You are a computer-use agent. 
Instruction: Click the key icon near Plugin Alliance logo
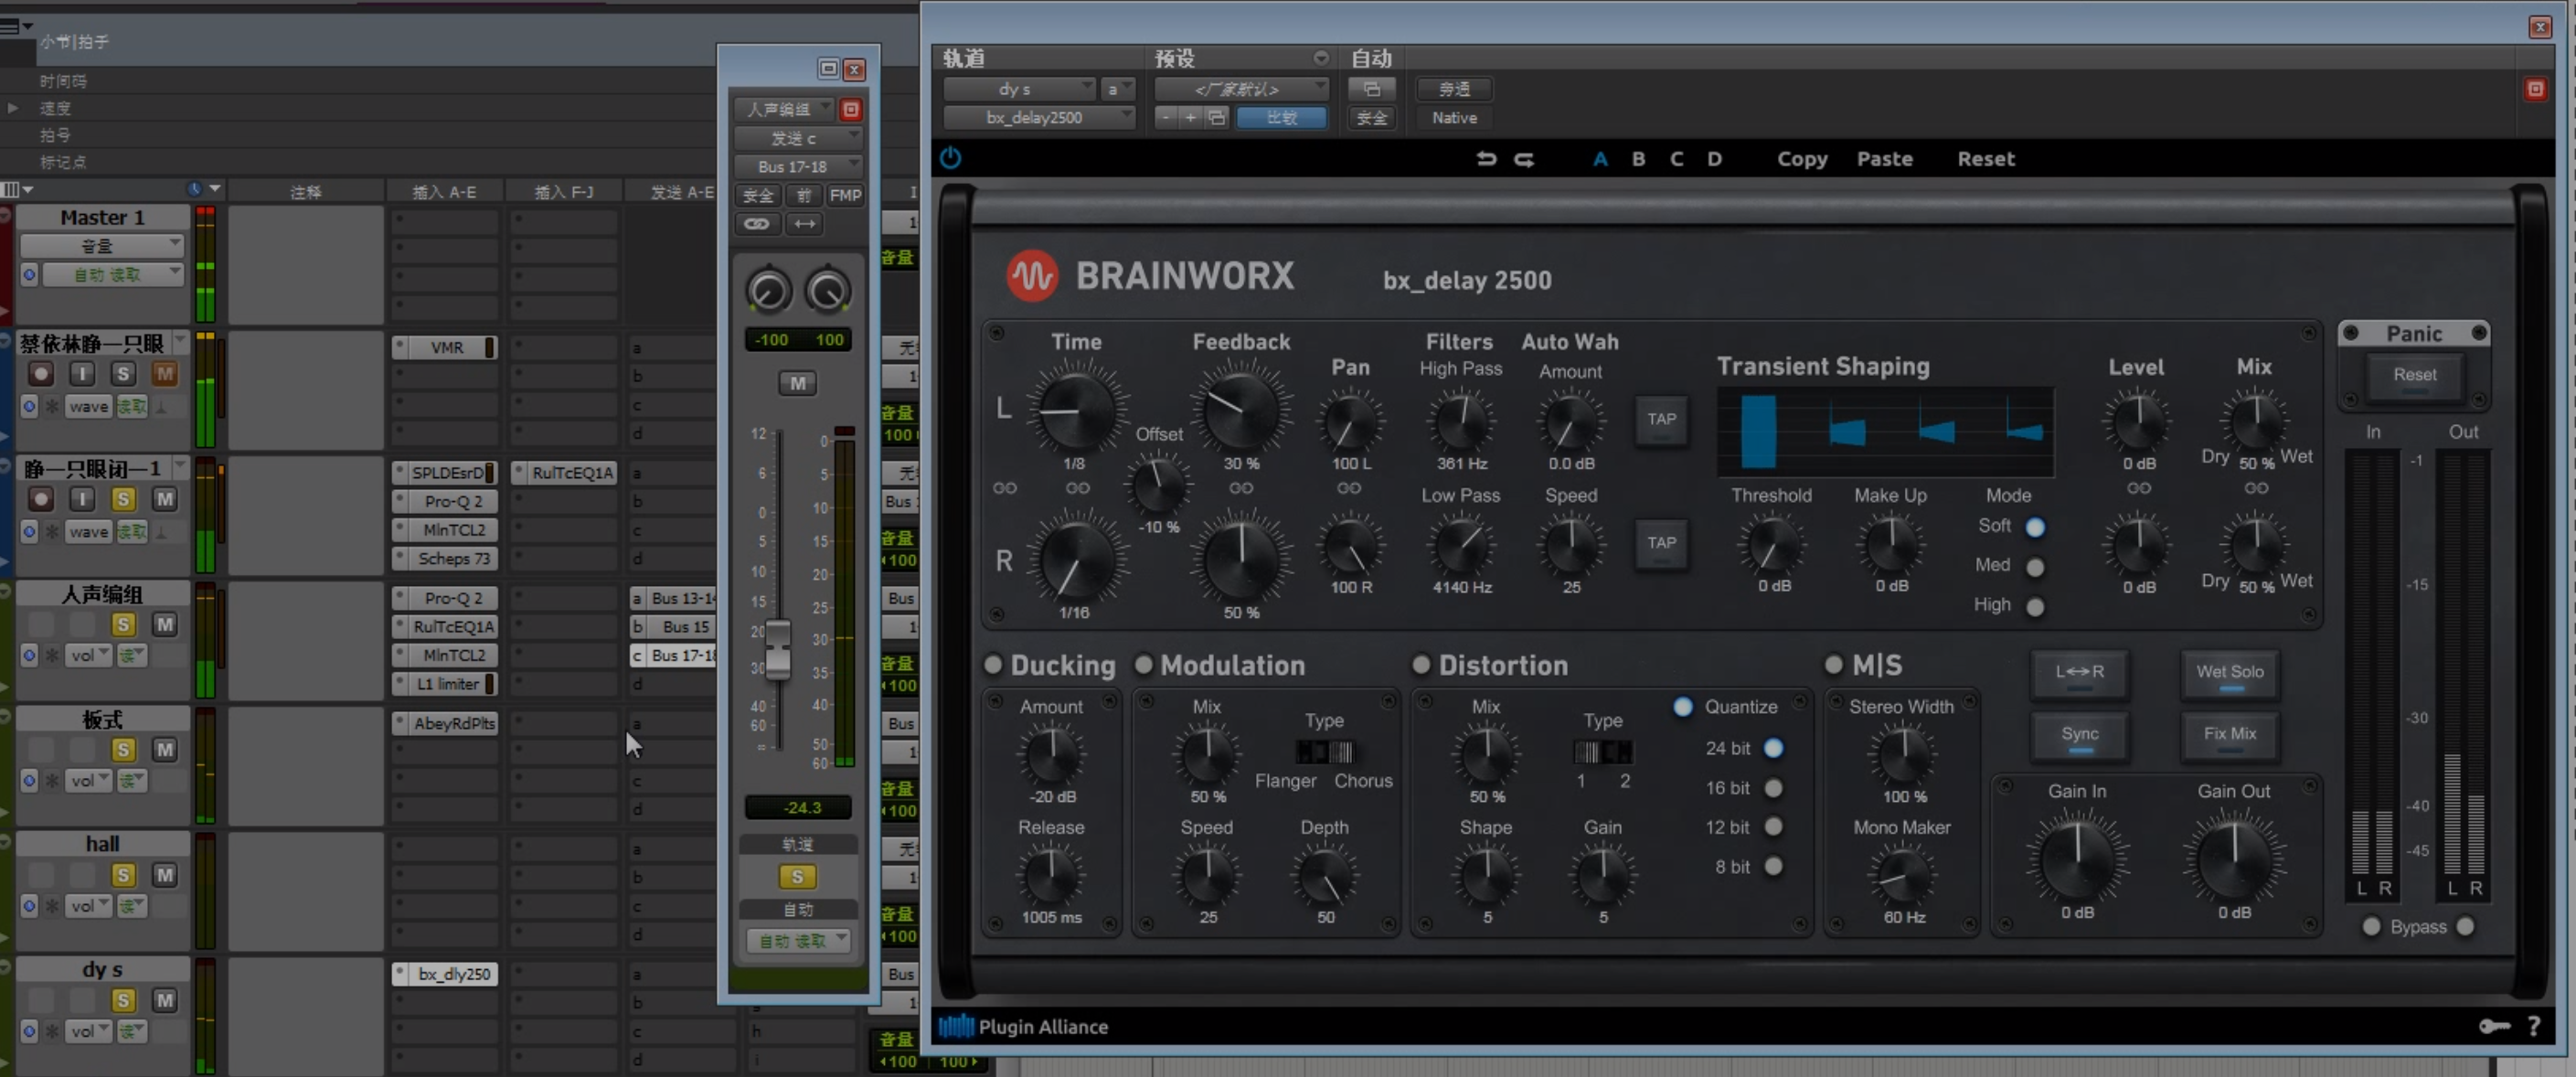coord(2495,1026)
